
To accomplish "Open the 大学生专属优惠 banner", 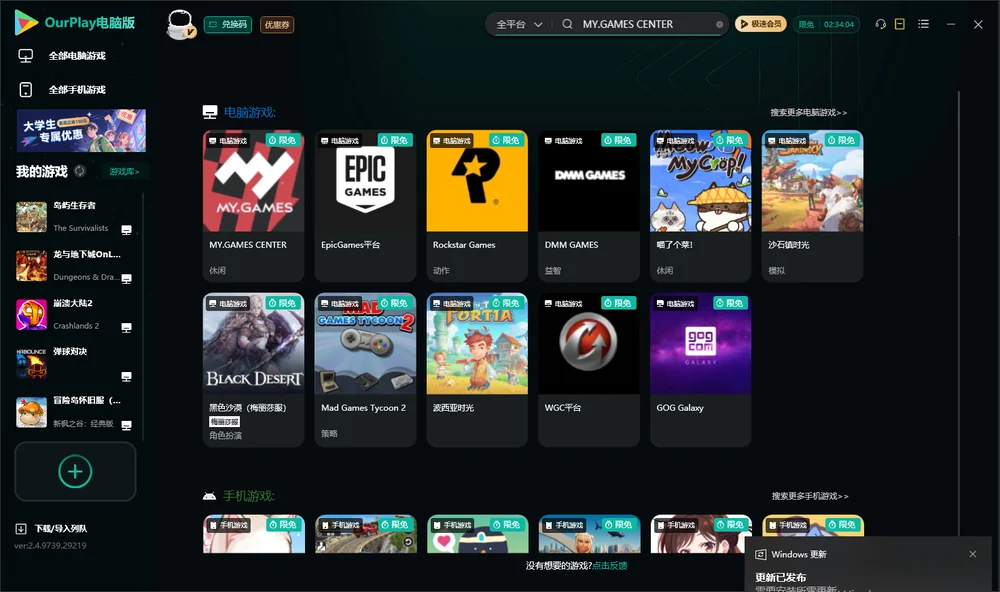I will tap(82, 131).
